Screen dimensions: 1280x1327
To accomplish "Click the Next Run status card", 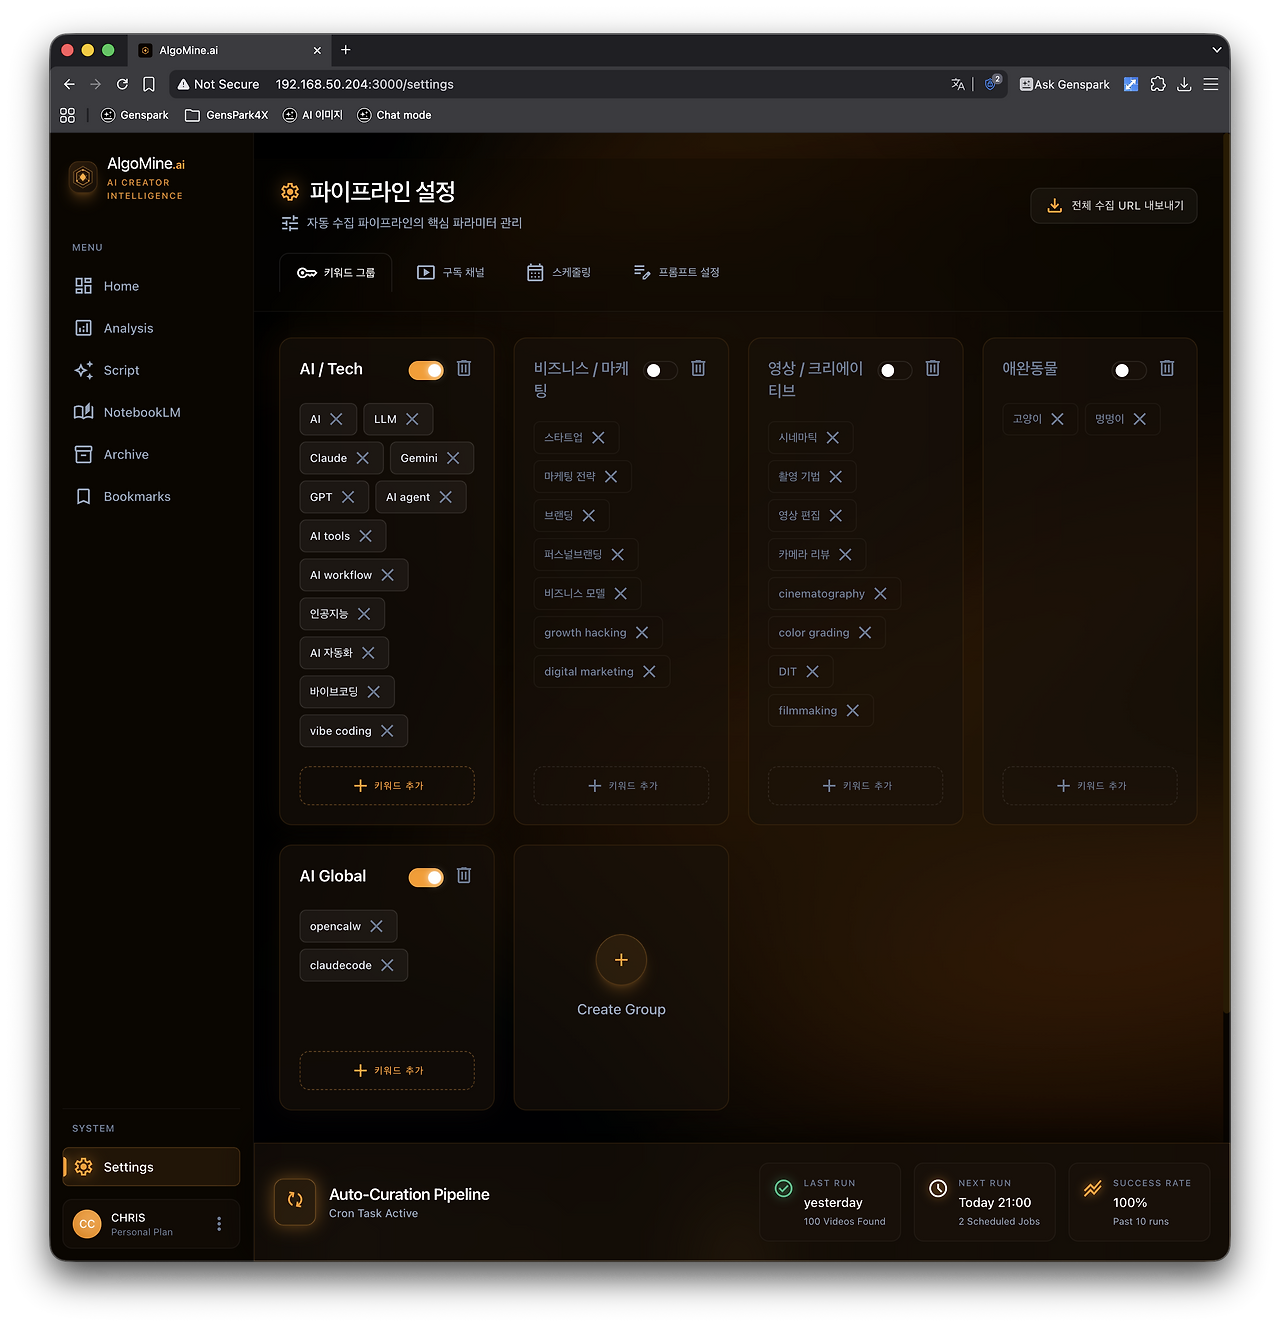I will 985,1202.
